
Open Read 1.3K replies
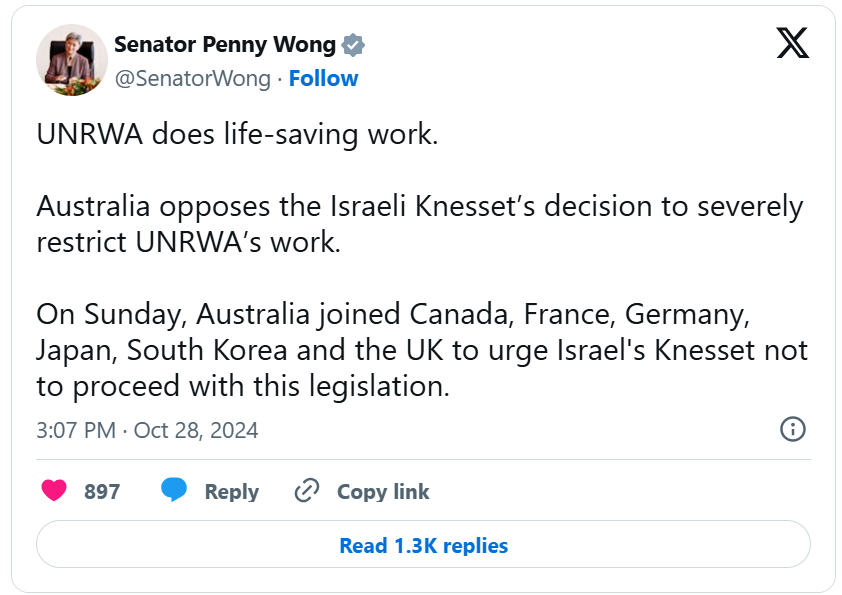(x=423, y=545)
